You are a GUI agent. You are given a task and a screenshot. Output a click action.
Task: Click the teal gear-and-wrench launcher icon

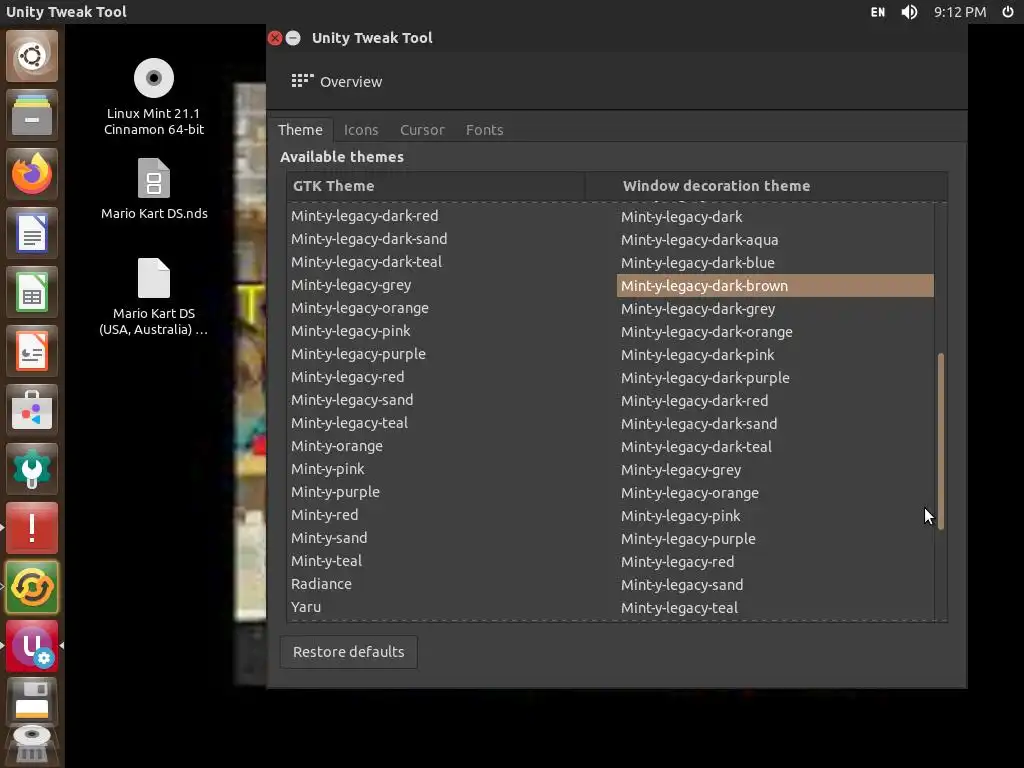point(32,469)
